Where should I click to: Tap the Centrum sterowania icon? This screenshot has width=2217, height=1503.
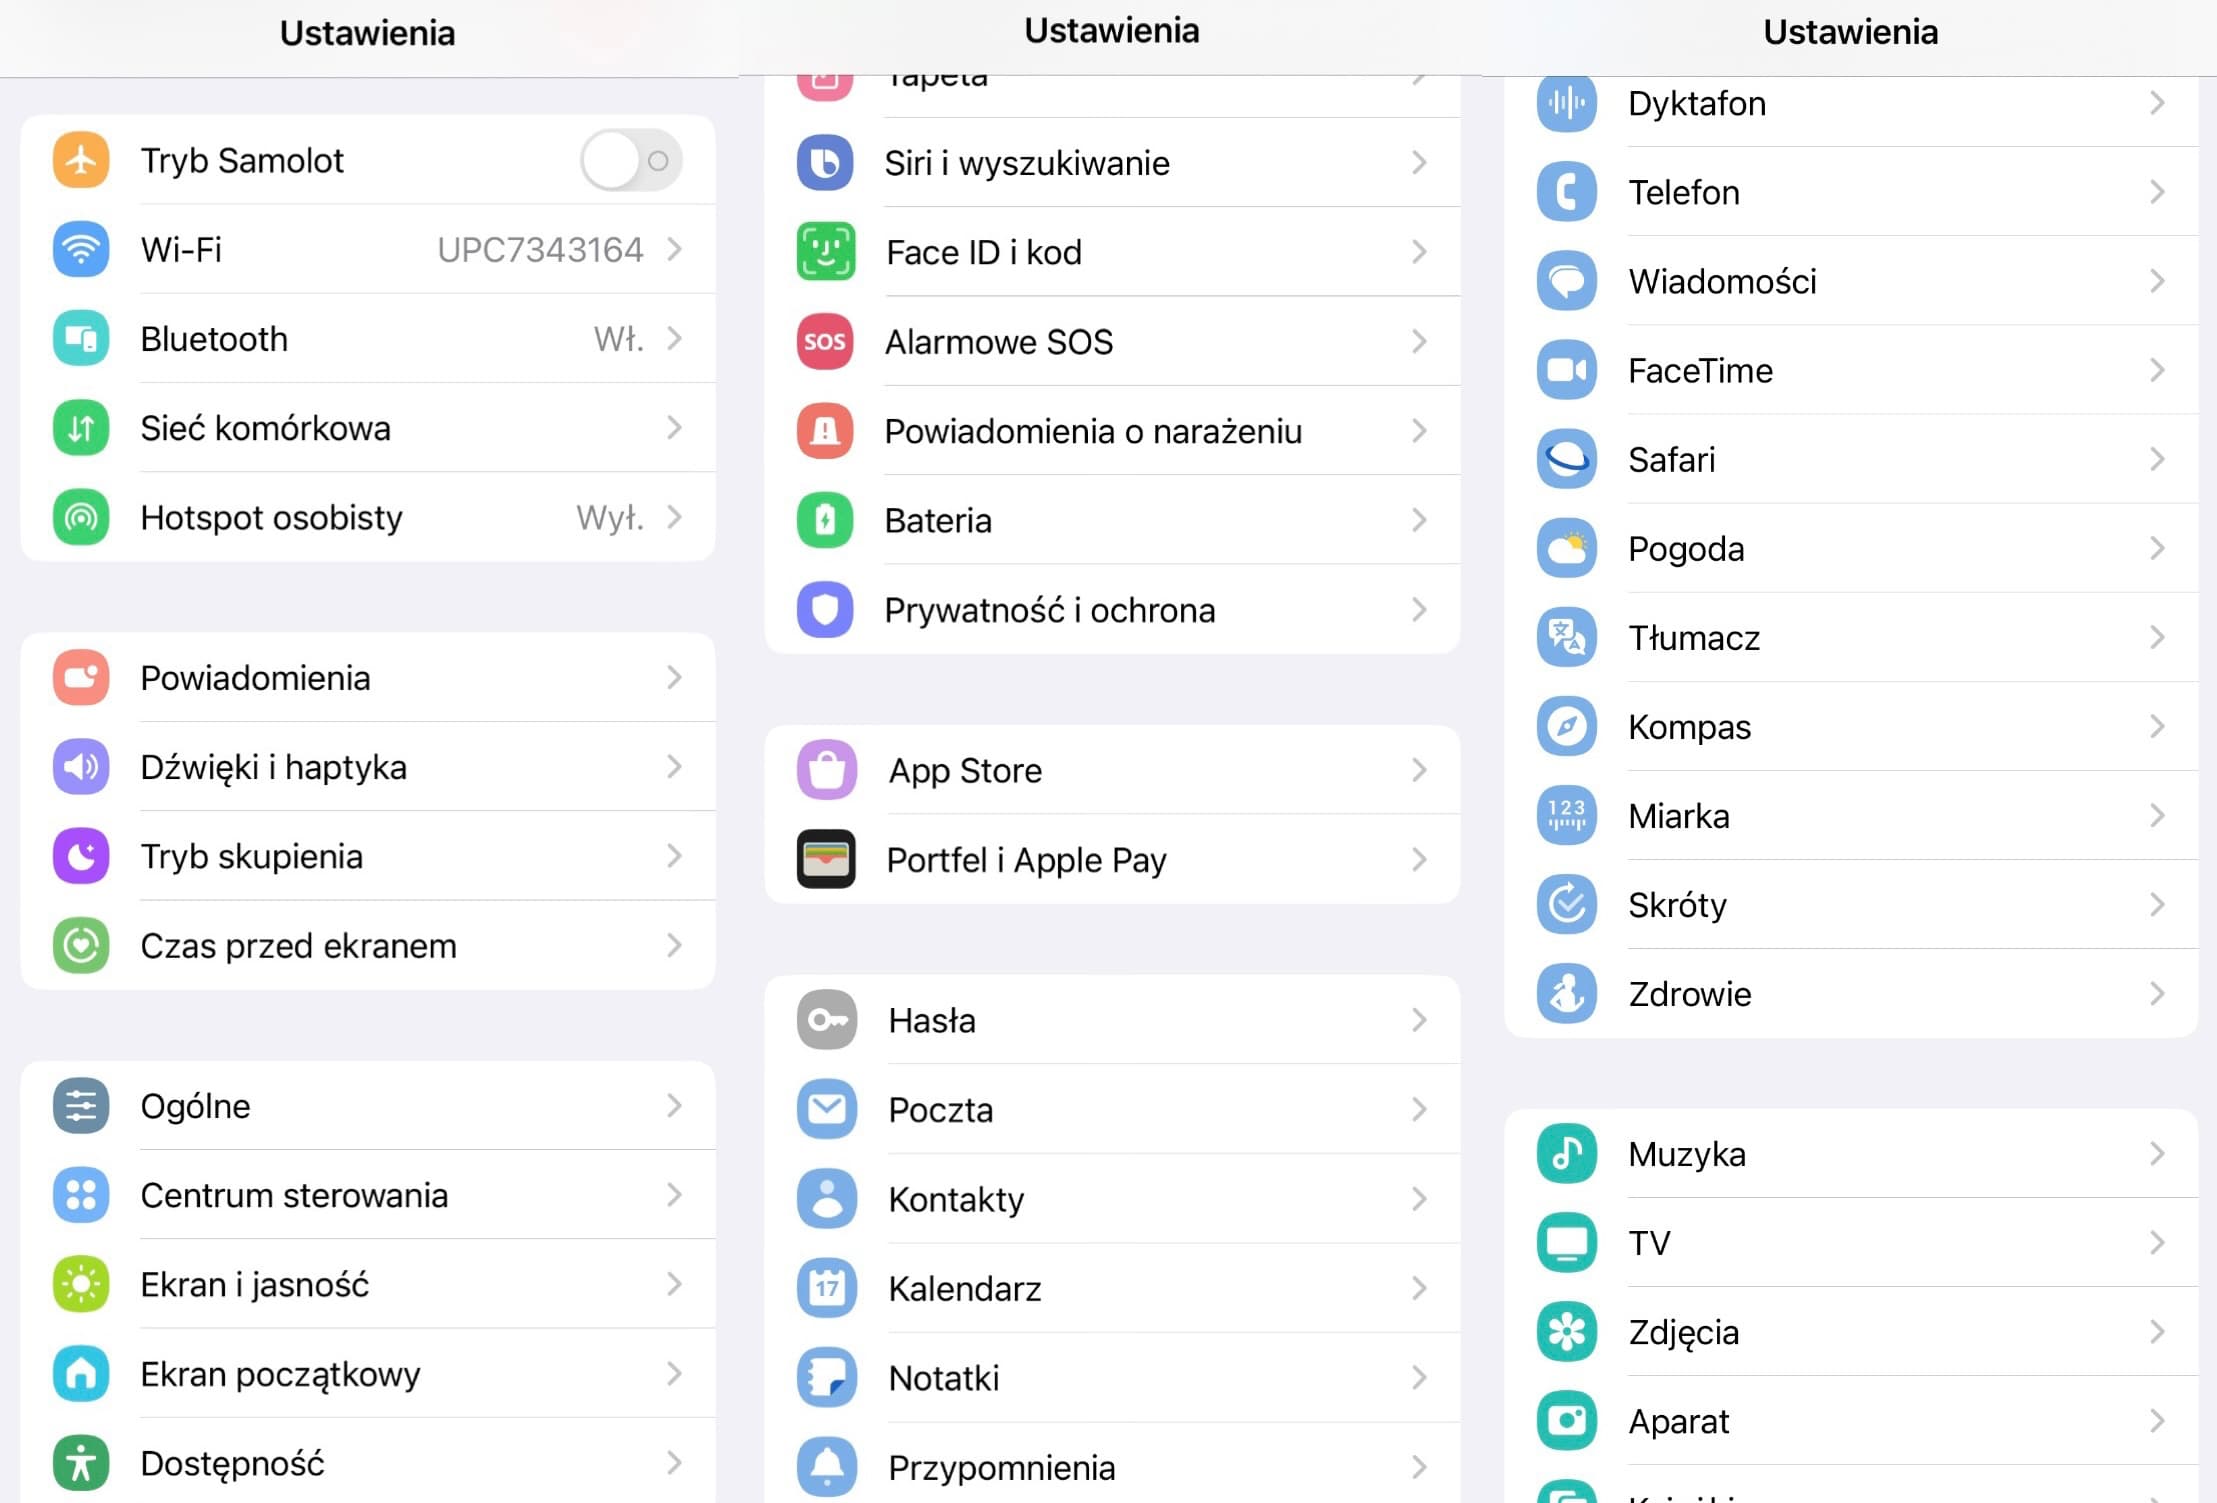coord(81,1195)
